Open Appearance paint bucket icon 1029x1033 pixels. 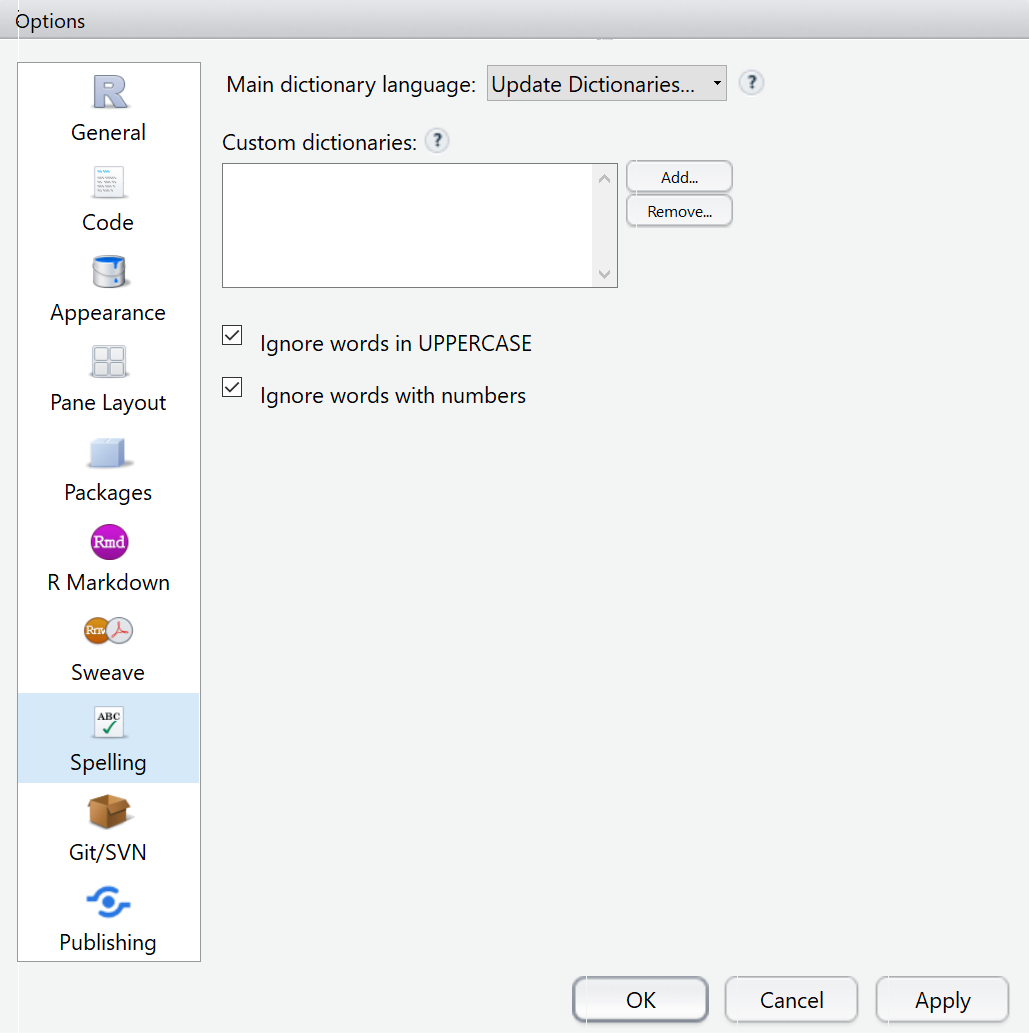pyautogui.click(x=109, y=271)
